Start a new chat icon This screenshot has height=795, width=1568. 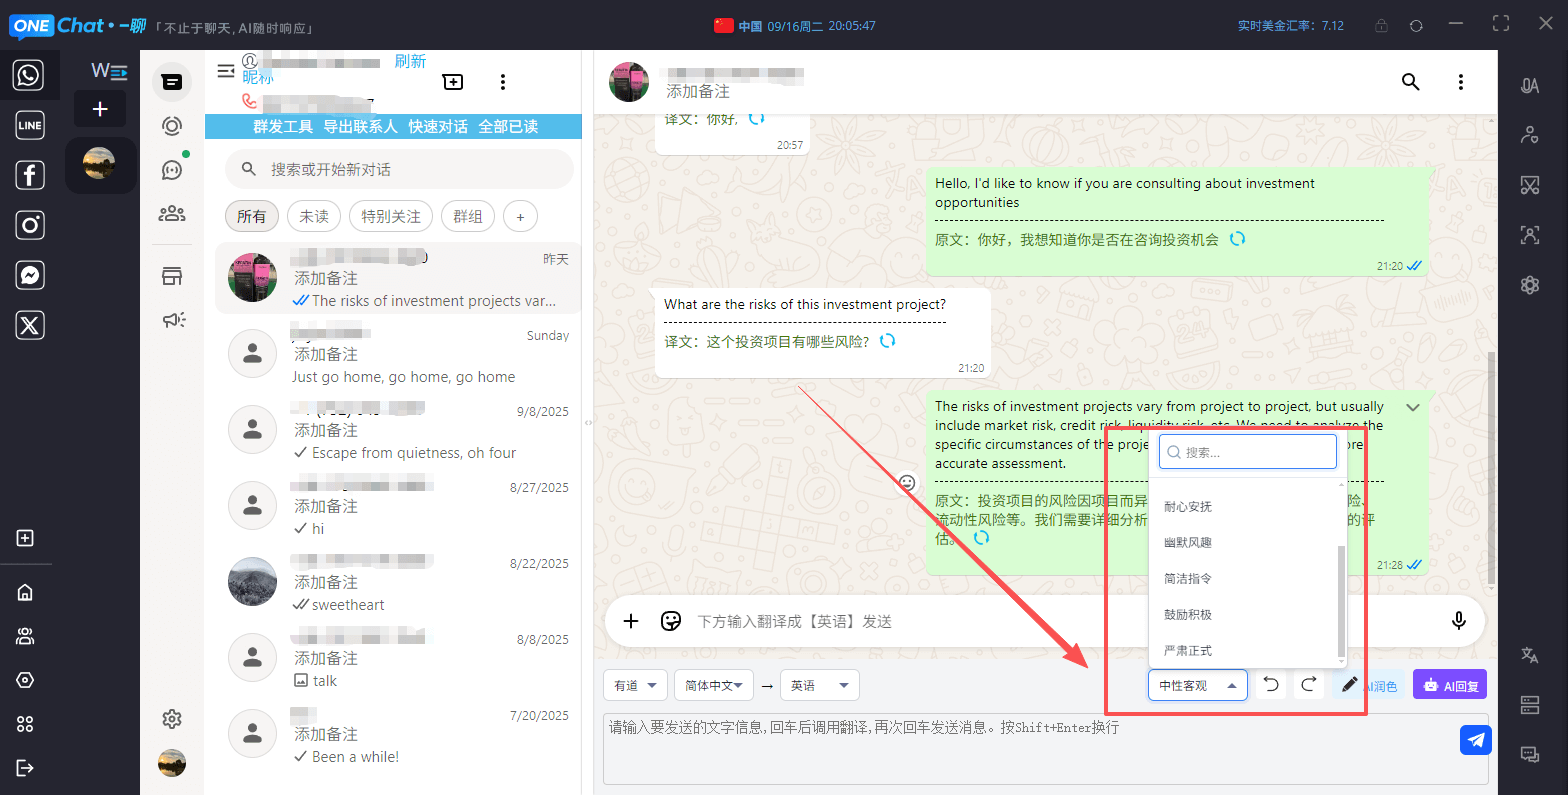click(x=453, y=82)
